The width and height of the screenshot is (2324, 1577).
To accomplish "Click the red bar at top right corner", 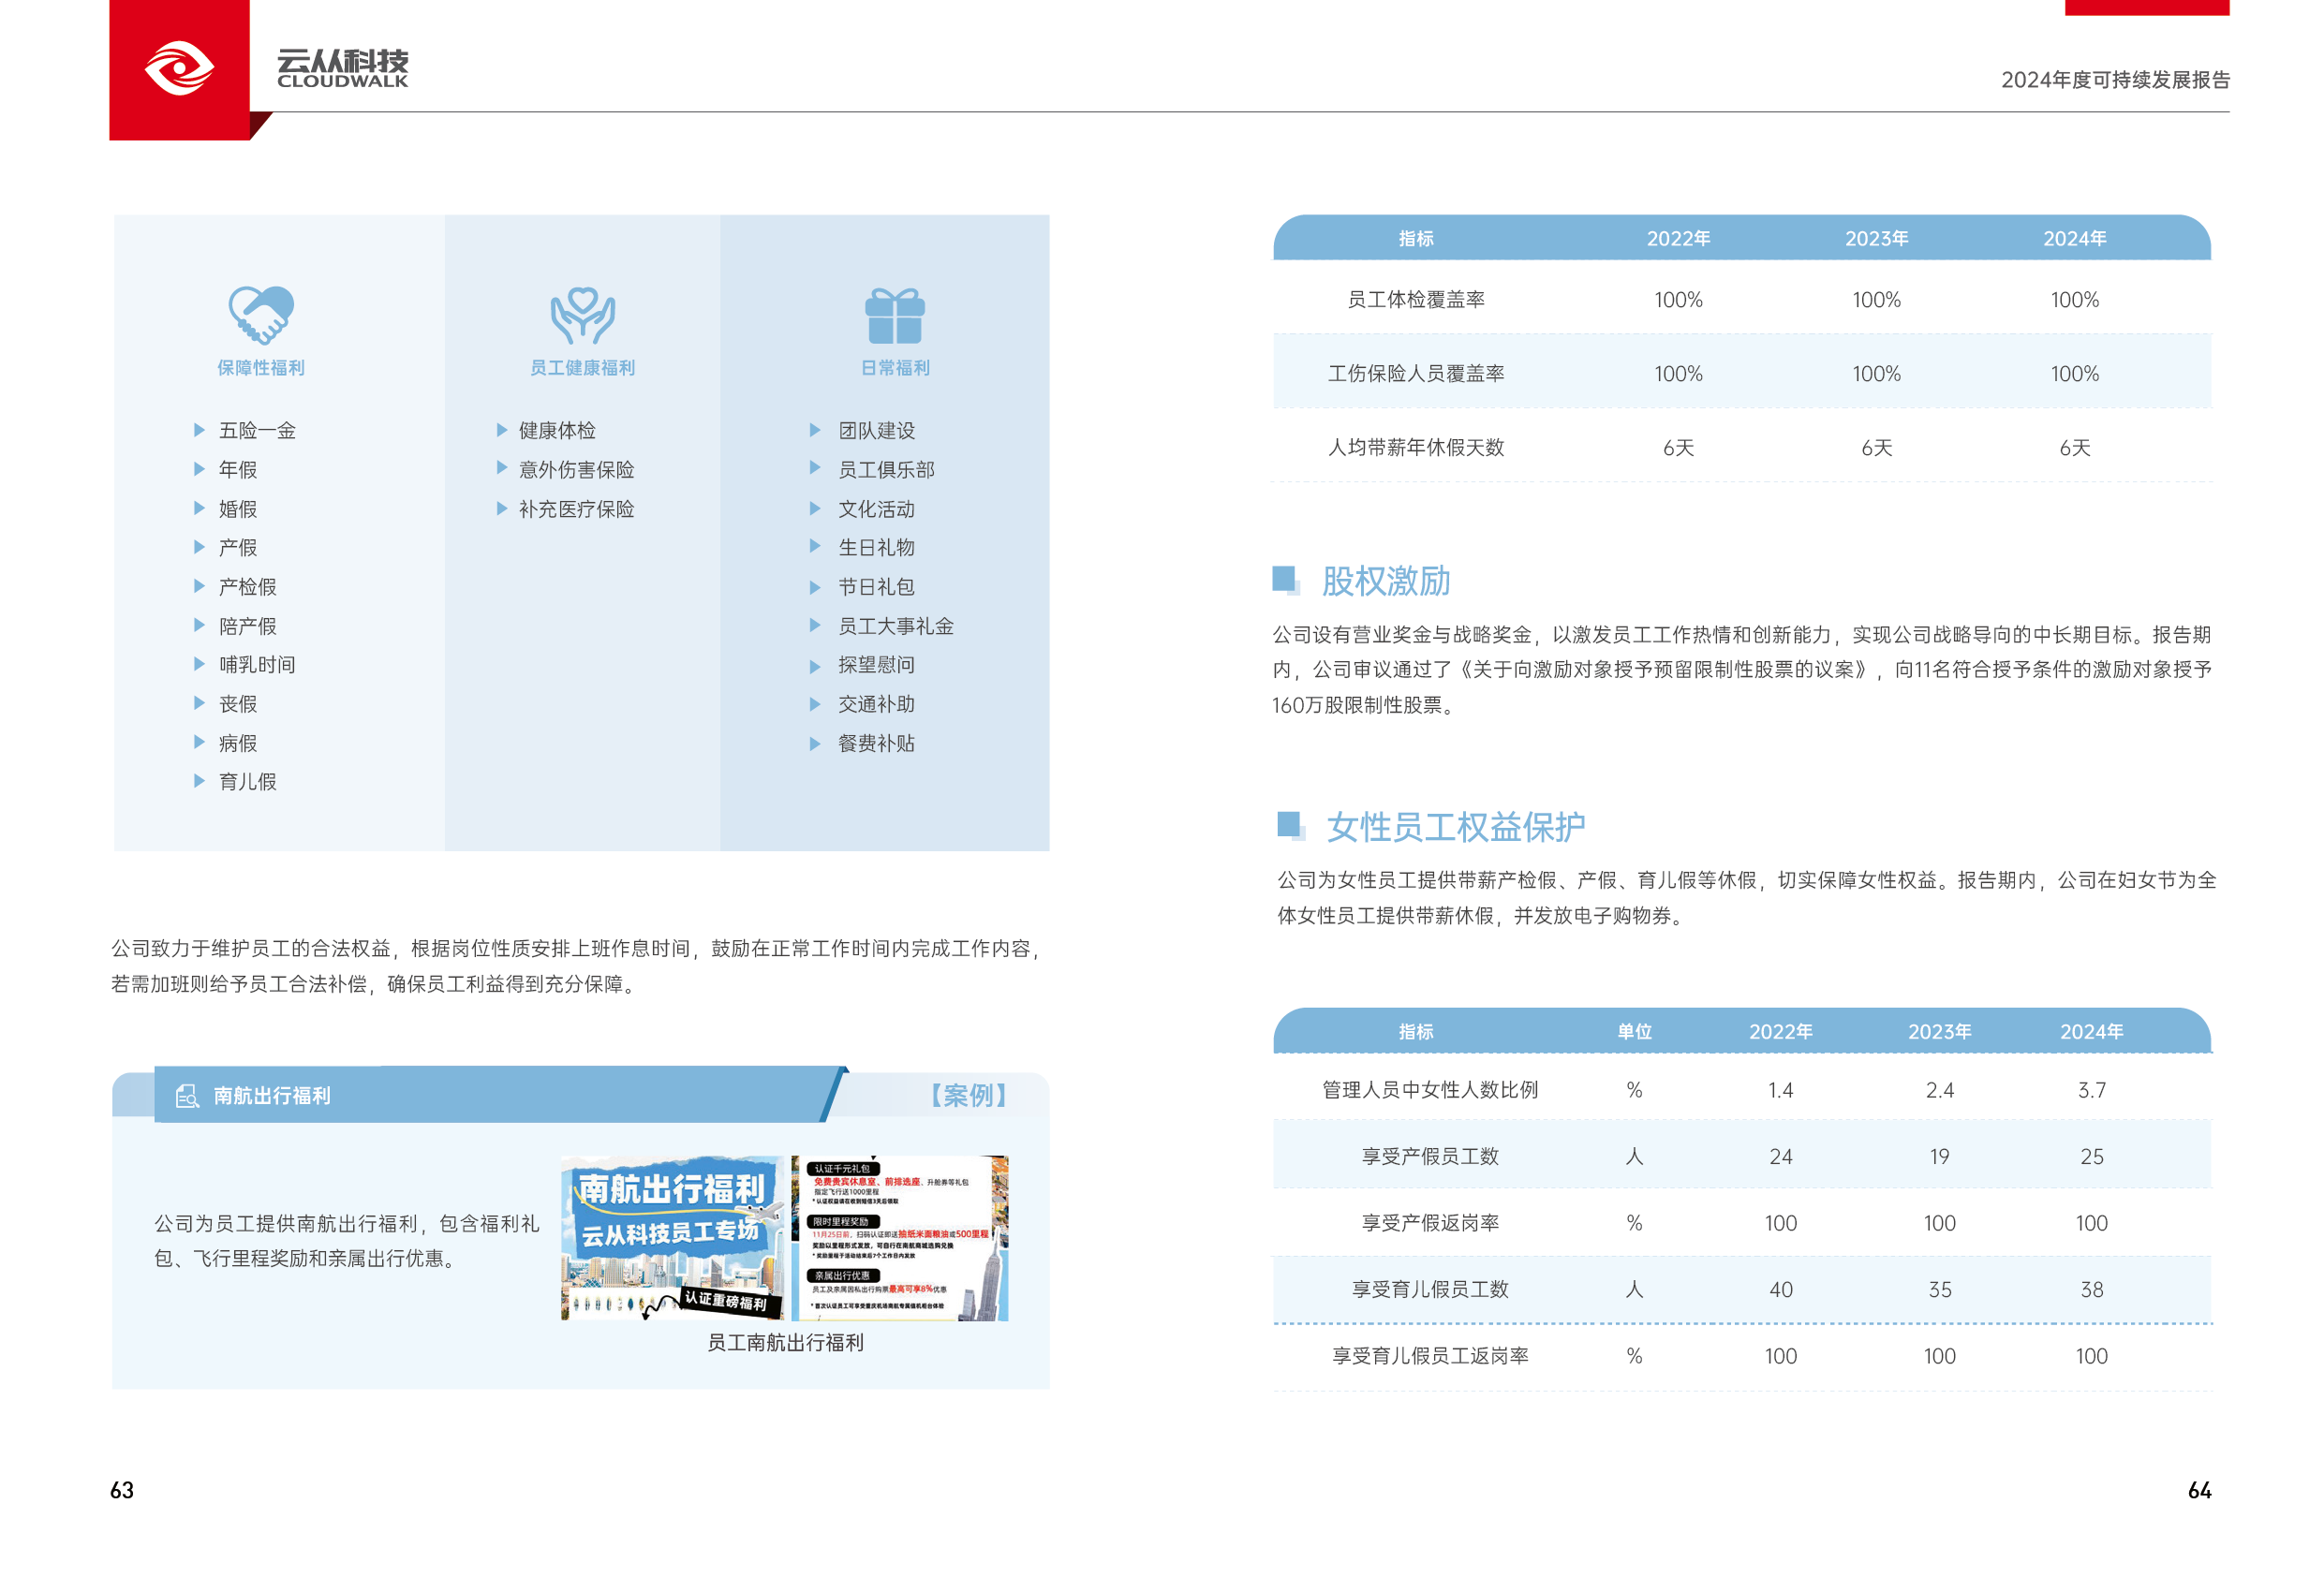I will (x=2146, y=7).
